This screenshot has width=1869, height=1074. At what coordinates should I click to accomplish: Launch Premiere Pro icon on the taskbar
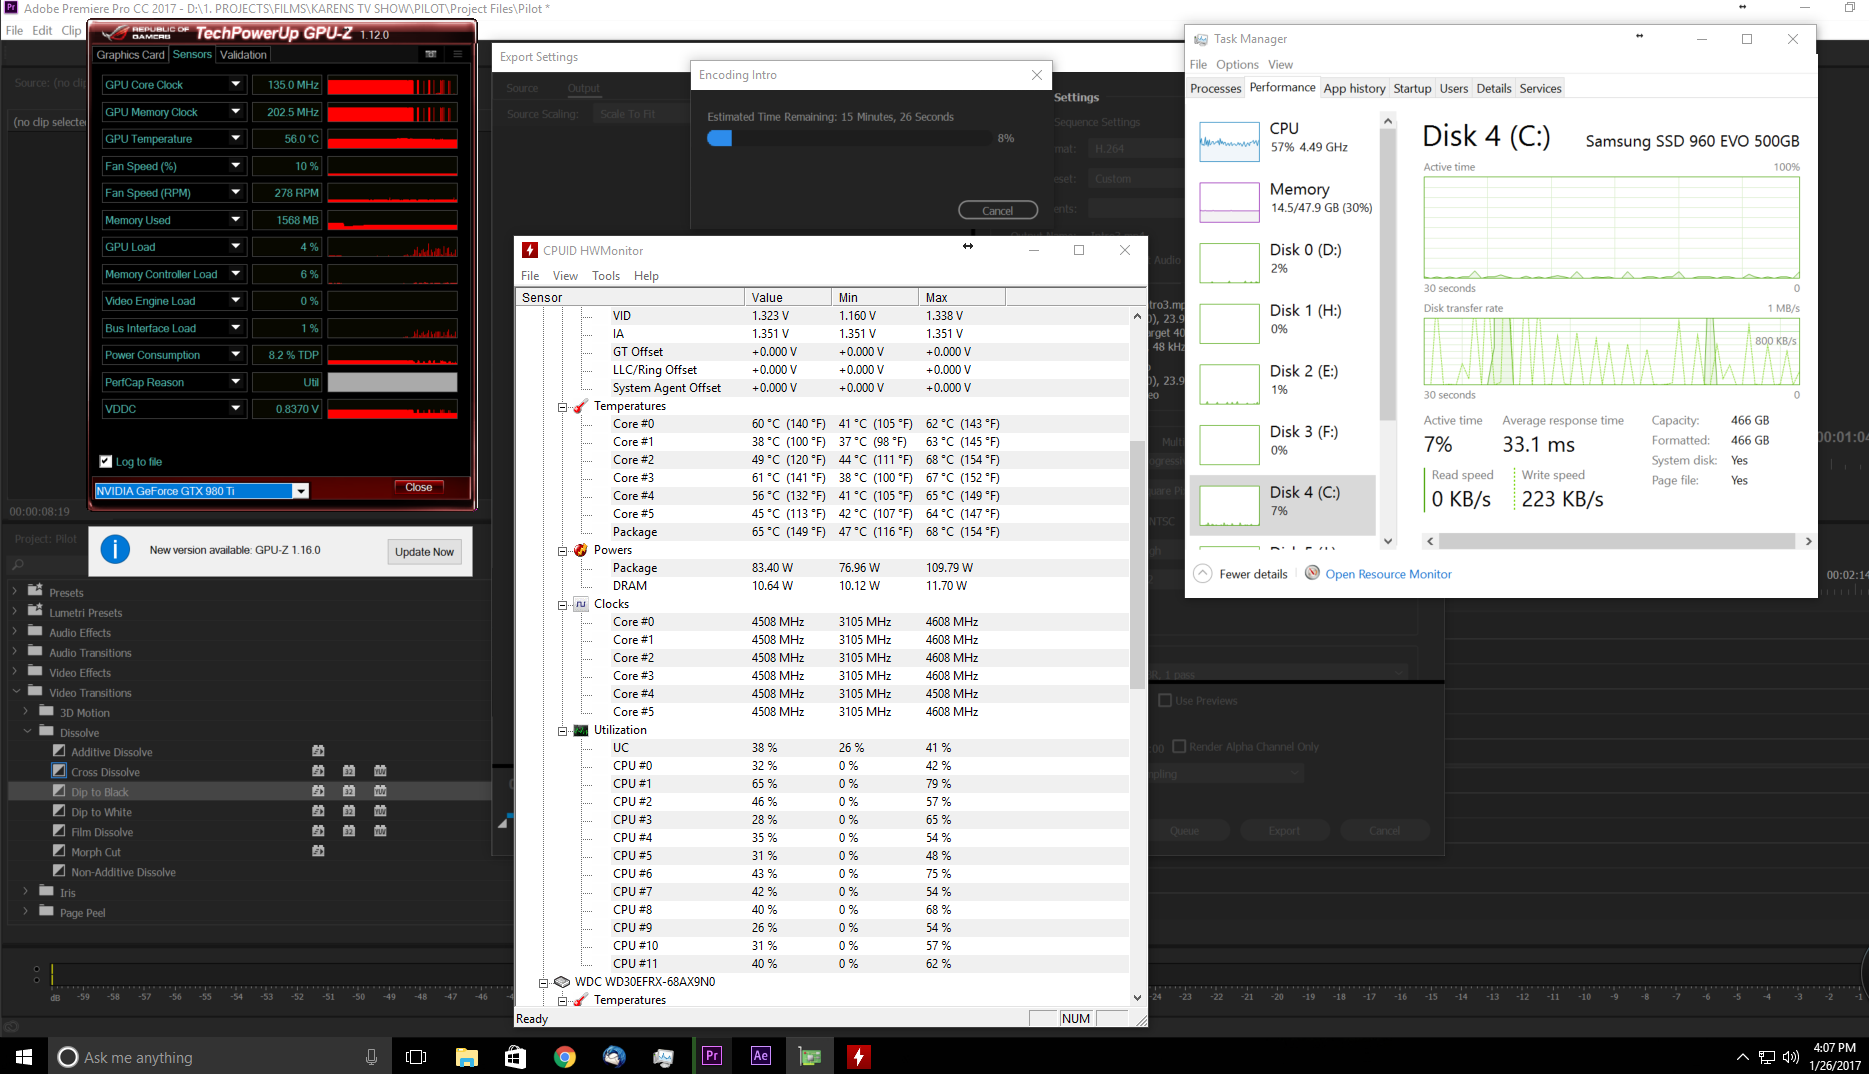coord(711,1056)
